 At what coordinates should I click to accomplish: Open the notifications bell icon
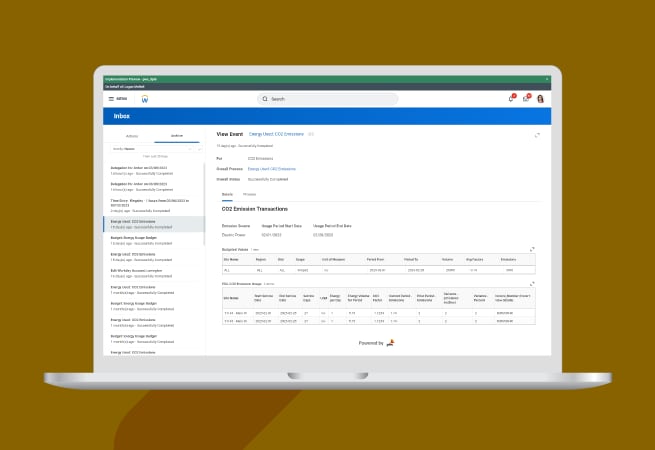click(511, 99)
